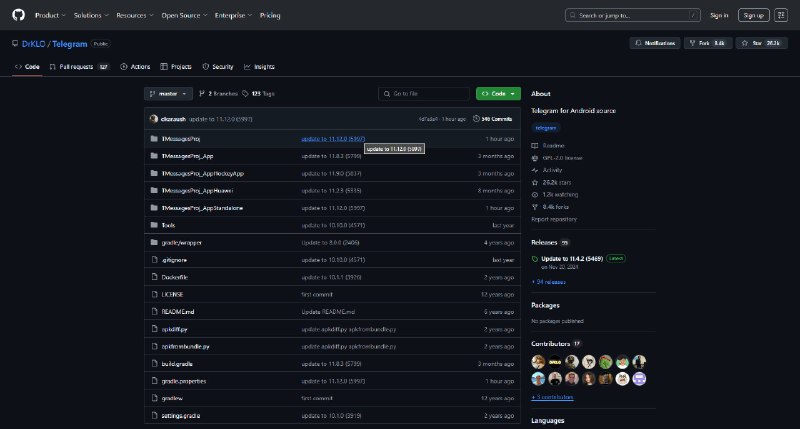Open the apkfrombundle.py file
This screenshot has width=800, height=429.
185,346
